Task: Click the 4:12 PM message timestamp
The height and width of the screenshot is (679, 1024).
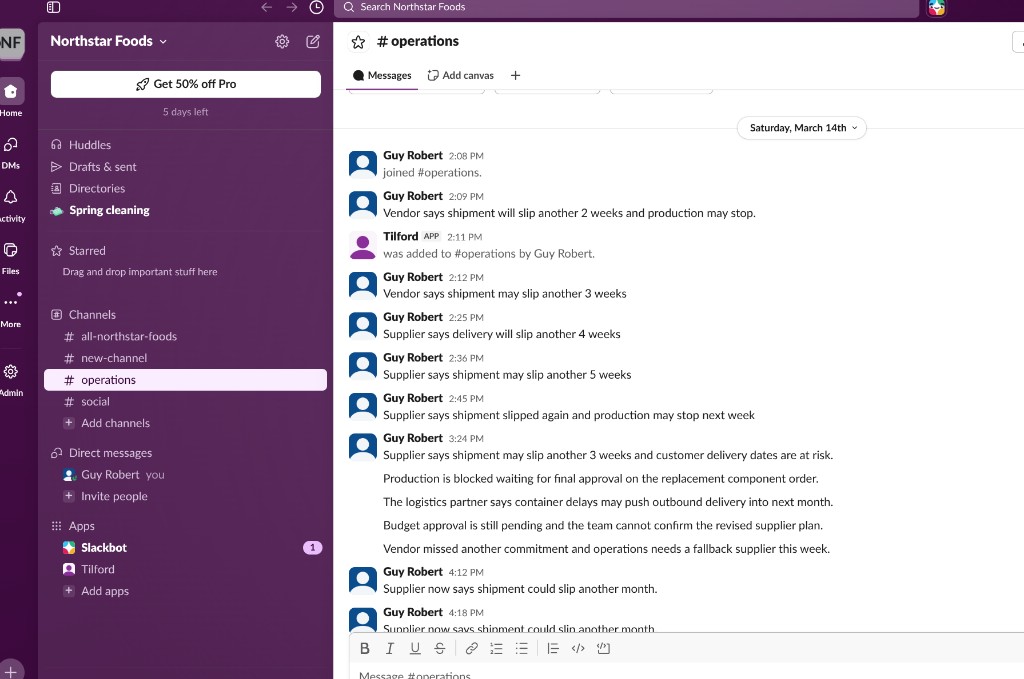Action: pos(466,573)
